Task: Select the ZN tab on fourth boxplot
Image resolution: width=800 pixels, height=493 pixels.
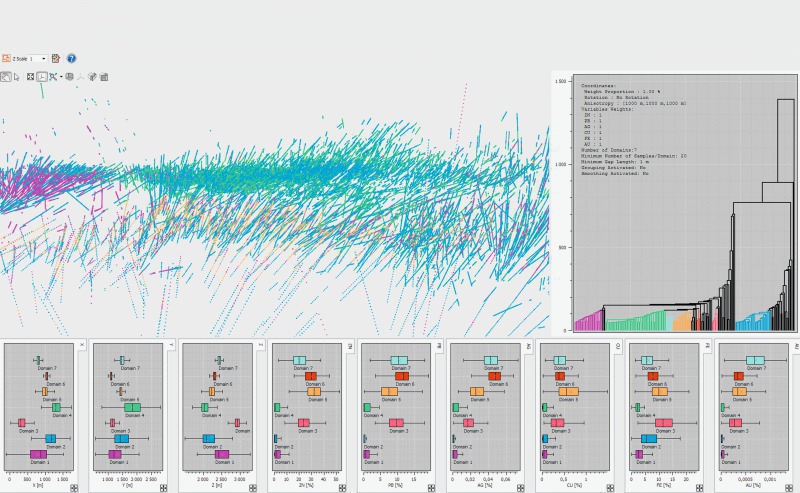Action: coord(350,346)
